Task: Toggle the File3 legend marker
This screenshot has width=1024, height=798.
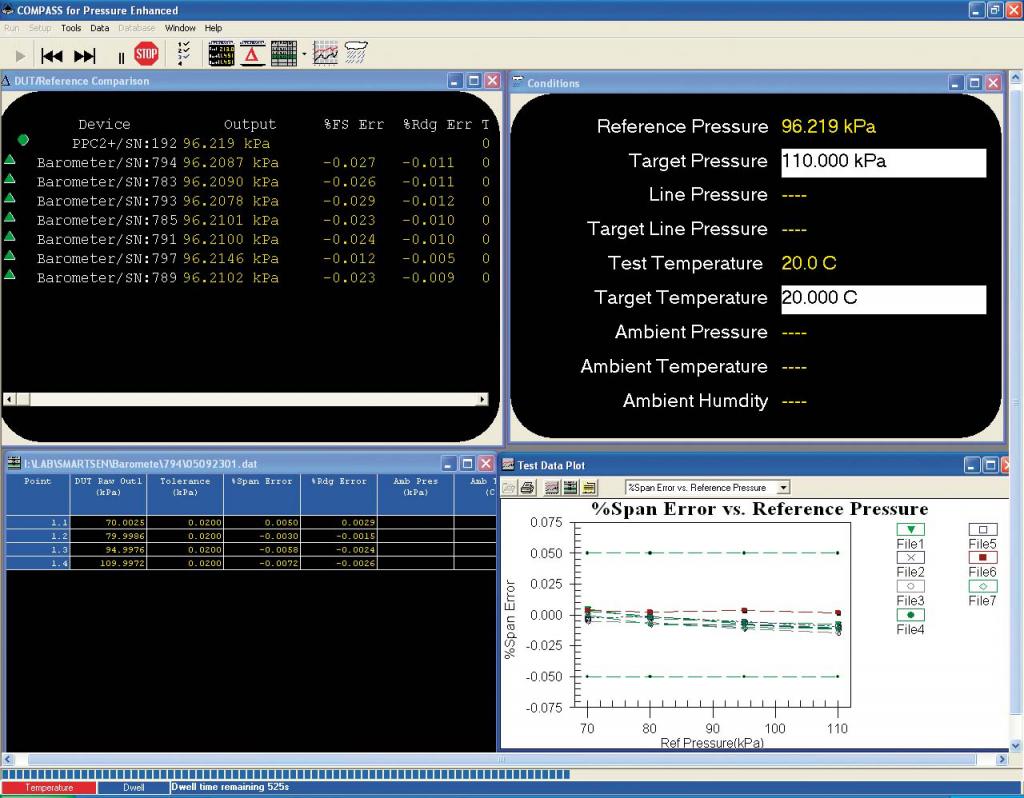Action: tap(910, 586)
